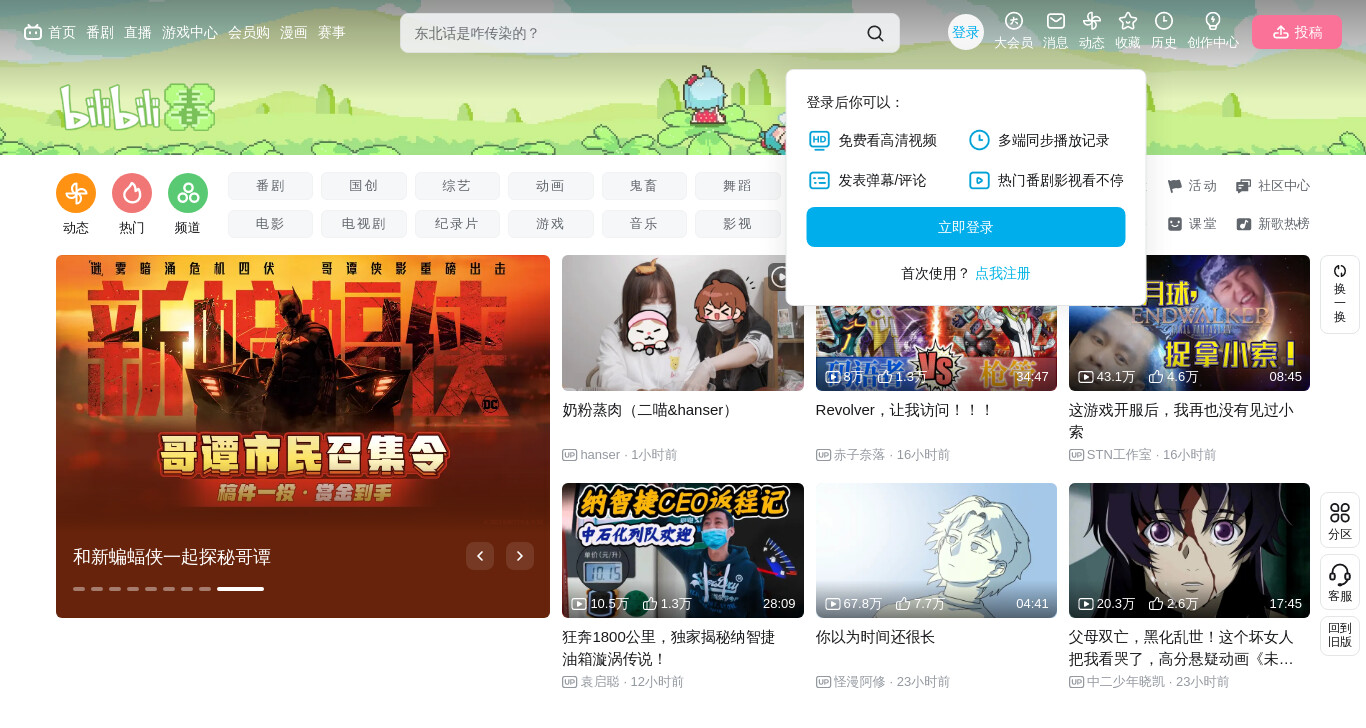The height and width of the screenshot is (728, 1366).
Task: Click 回到旧版 button
Action: click(1340, 635)
